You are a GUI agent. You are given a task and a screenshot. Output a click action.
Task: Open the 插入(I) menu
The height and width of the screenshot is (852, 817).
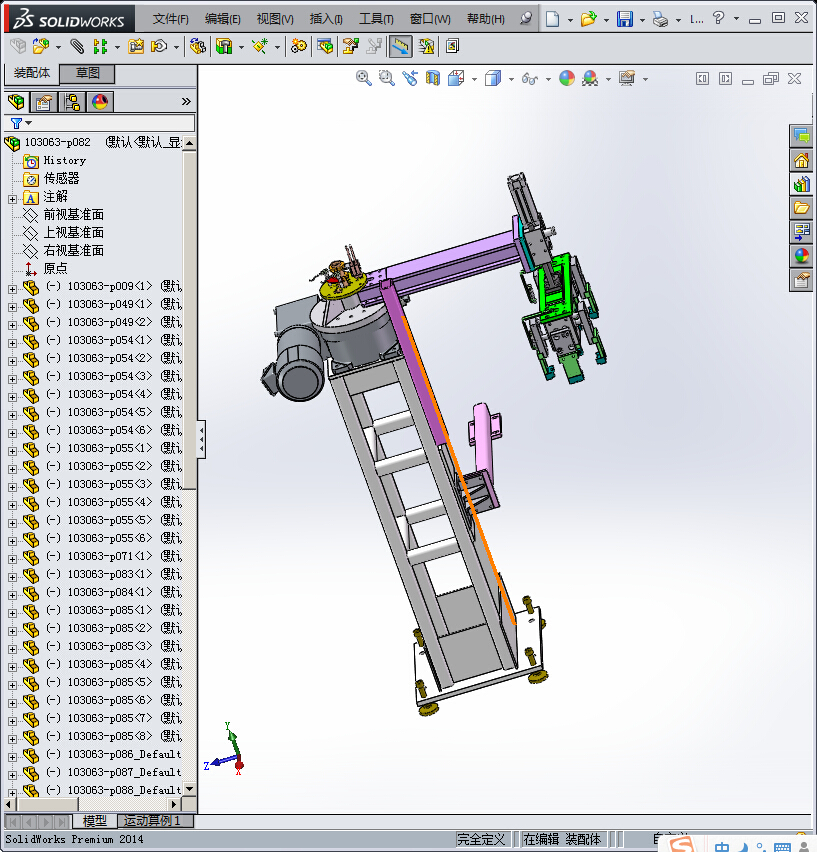point(326,19)
